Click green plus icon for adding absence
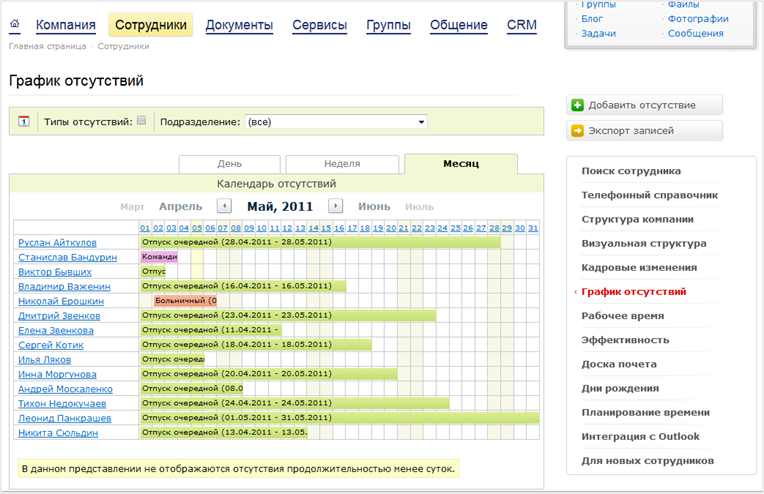764x494 pixels. point(577,105)
